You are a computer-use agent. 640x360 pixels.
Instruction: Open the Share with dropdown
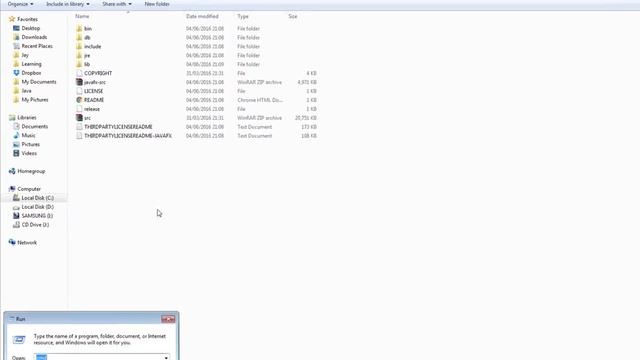pos(117,4)
